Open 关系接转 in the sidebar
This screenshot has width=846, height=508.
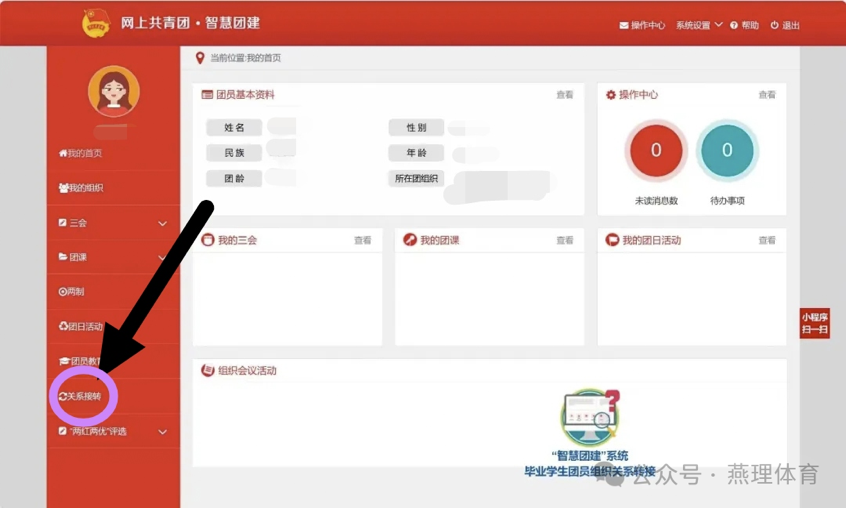tap(81, 397)
